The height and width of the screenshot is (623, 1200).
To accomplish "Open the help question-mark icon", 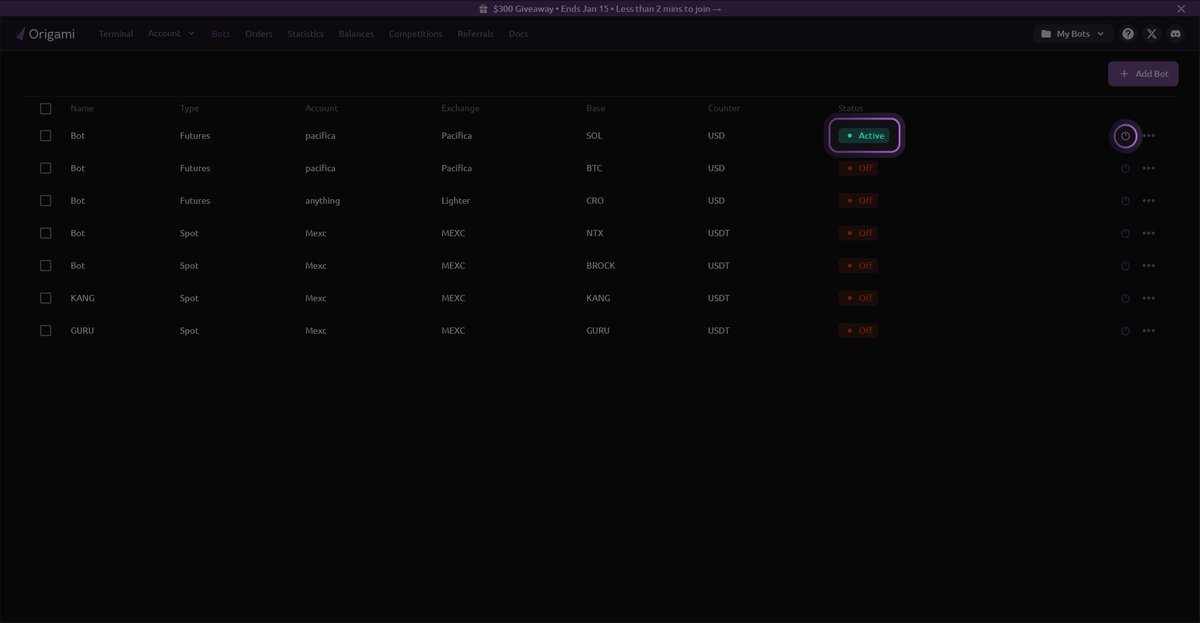I will coord(1128,34).
